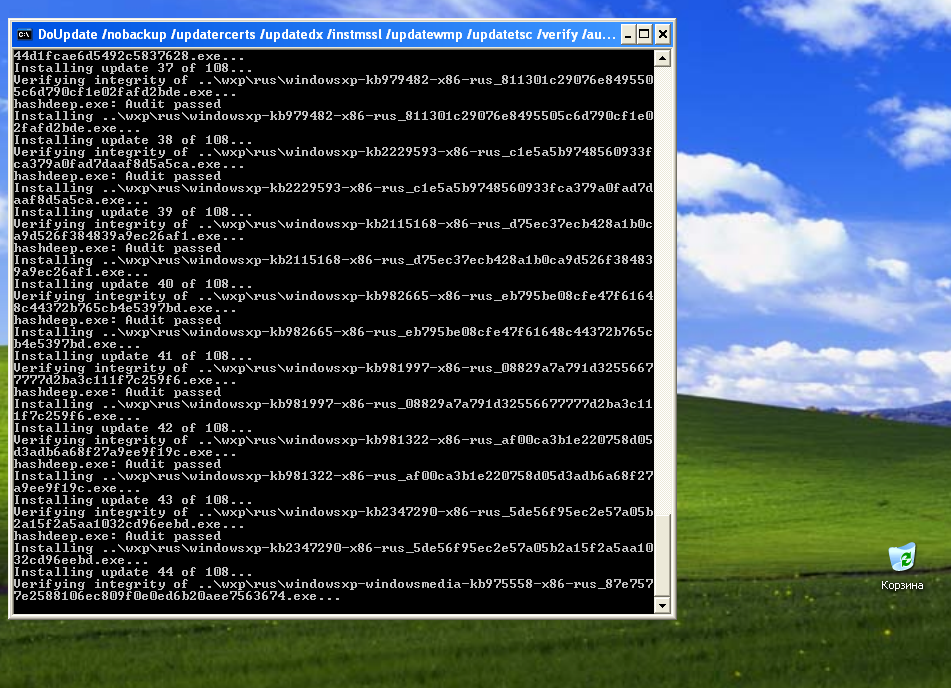Click the line "Installing update 38 of 108..."

click(133, 140)
